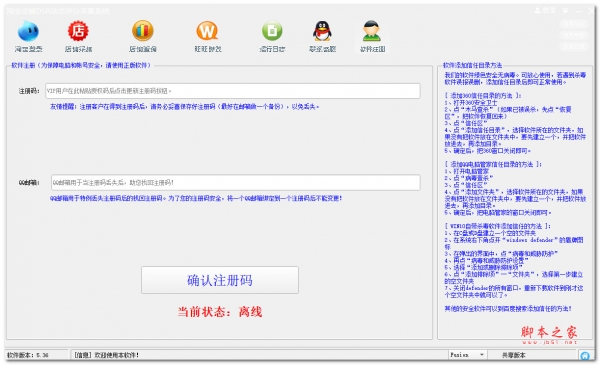600x365 pixels.
Task: Click the 确认注册码 confirm button
Action: tap(220, 280)
